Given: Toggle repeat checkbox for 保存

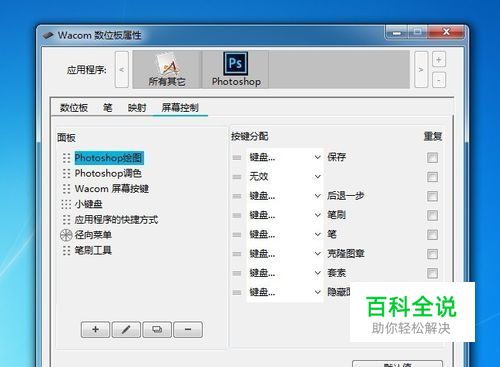Looking at the screenshot, I should tap(432, 157).
